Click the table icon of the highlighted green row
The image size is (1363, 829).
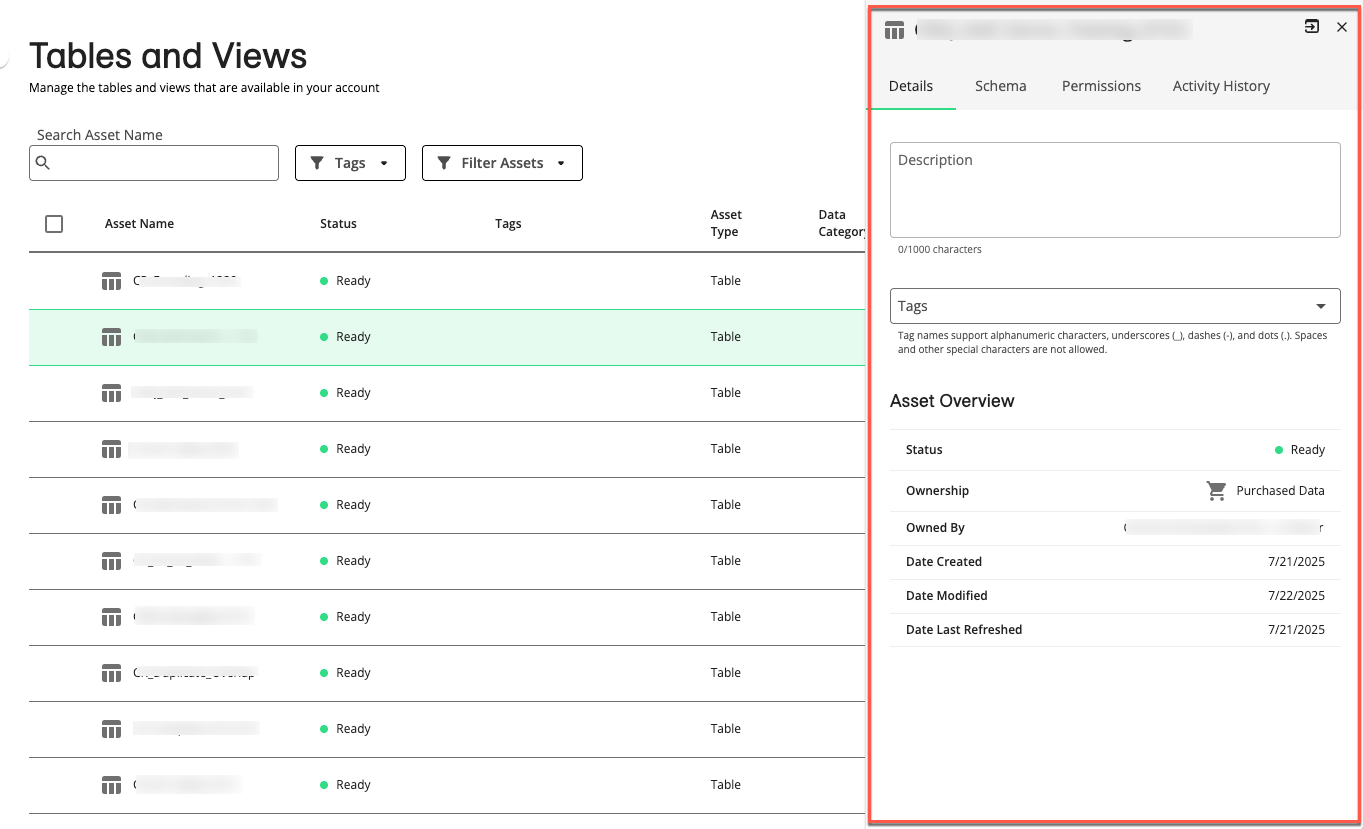(x=111, y=337)
